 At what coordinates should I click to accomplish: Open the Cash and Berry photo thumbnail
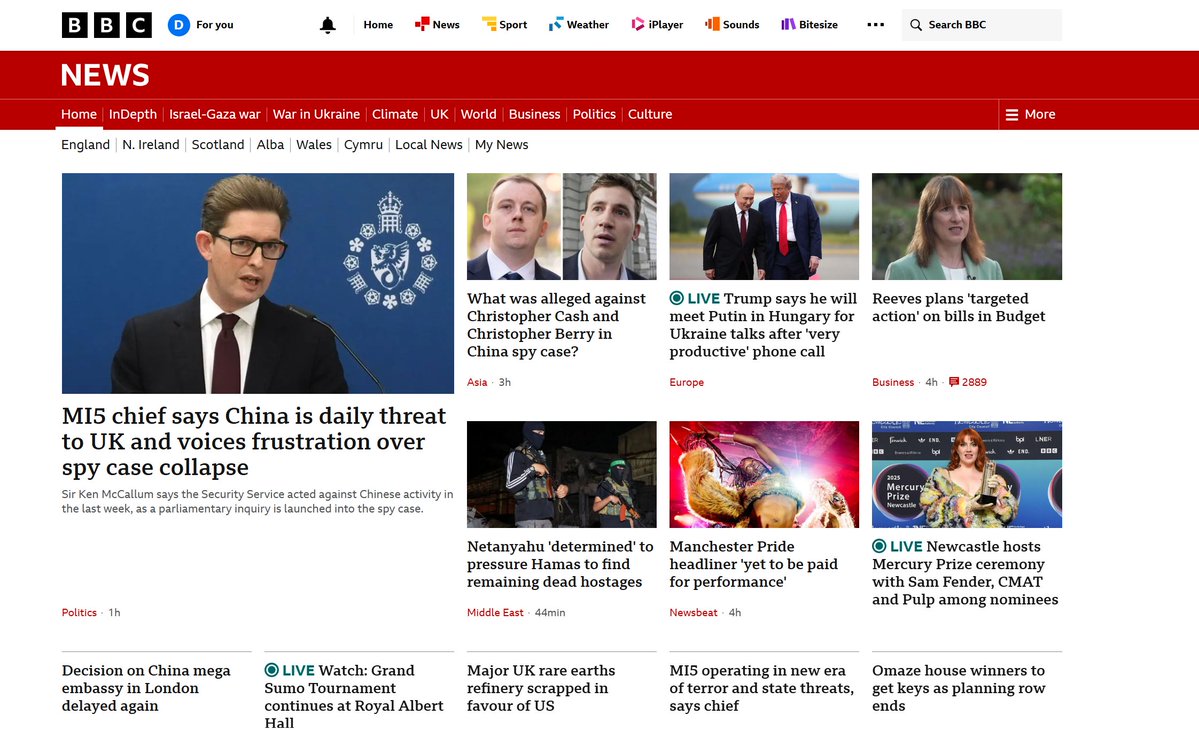point(562,226)
